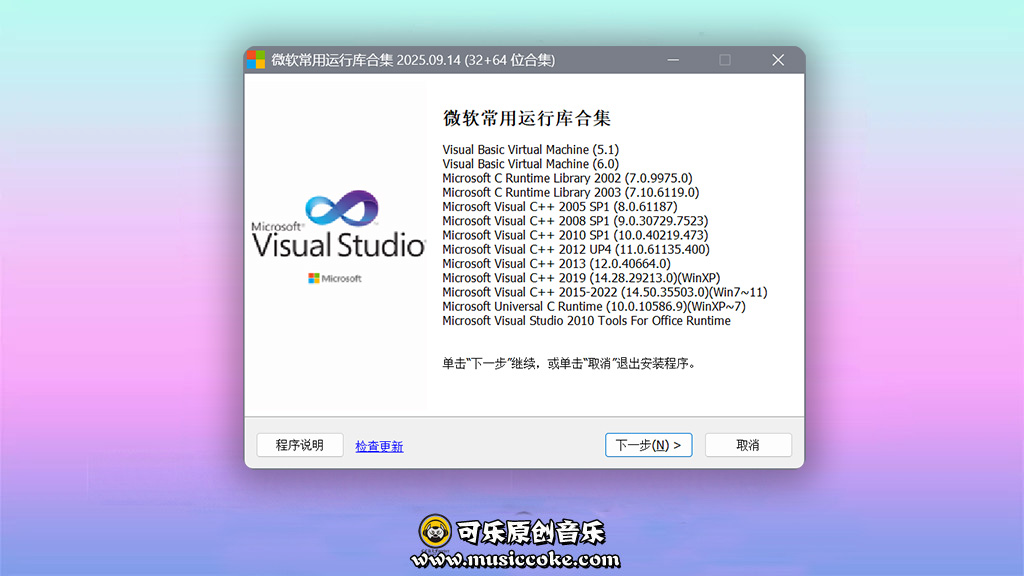Image resolution: width=1024 pixels, height=576 pixels.
Task: Select the 微软常用运行库合集 heading text
Action: click(x=527, y=118)
